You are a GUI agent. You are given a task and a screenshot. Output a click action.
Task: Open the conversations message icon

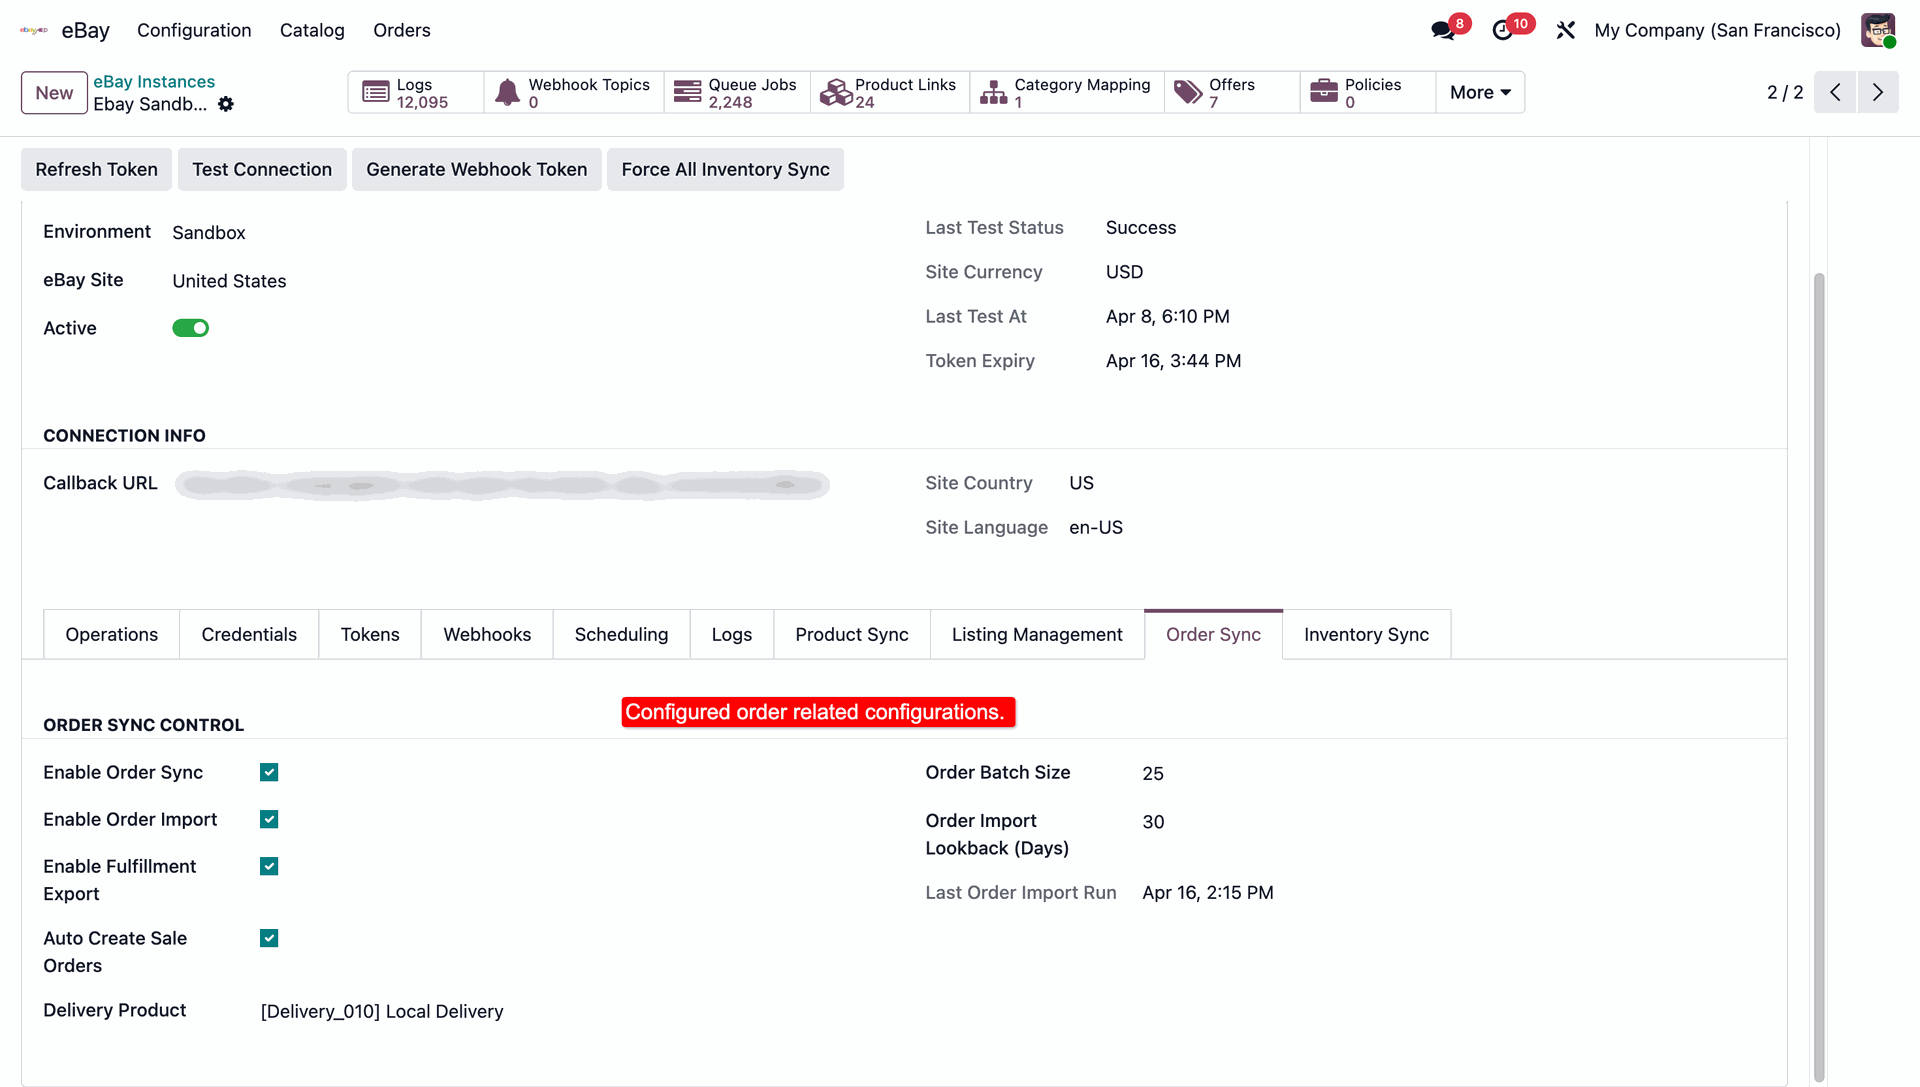point(1443,30)
